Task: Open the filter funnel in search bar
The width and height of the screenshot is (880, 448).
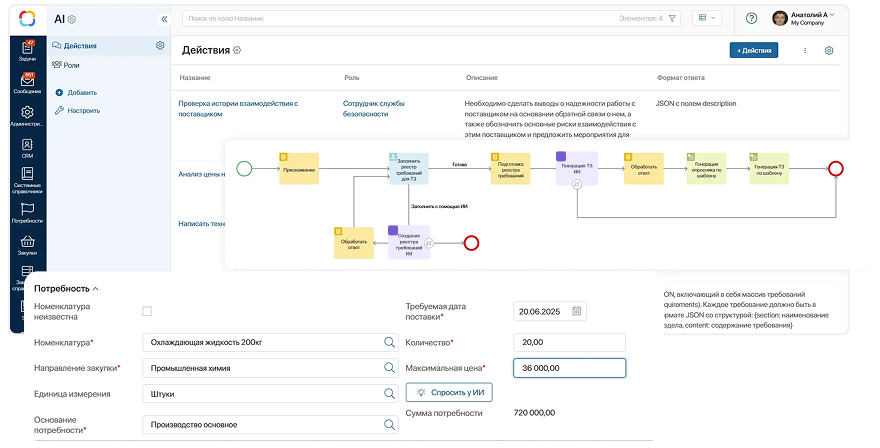Action: point(672,19)
